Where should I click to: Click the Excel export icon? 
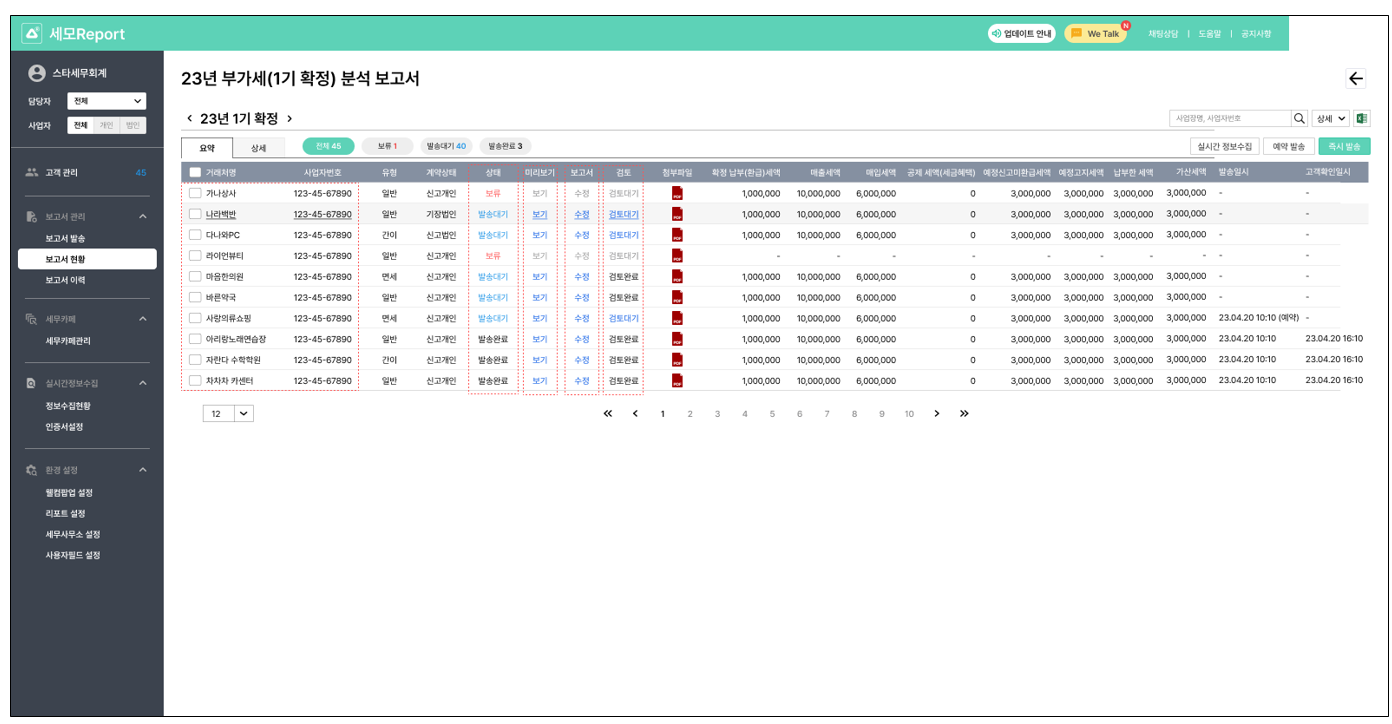[x=1361, y=118]
